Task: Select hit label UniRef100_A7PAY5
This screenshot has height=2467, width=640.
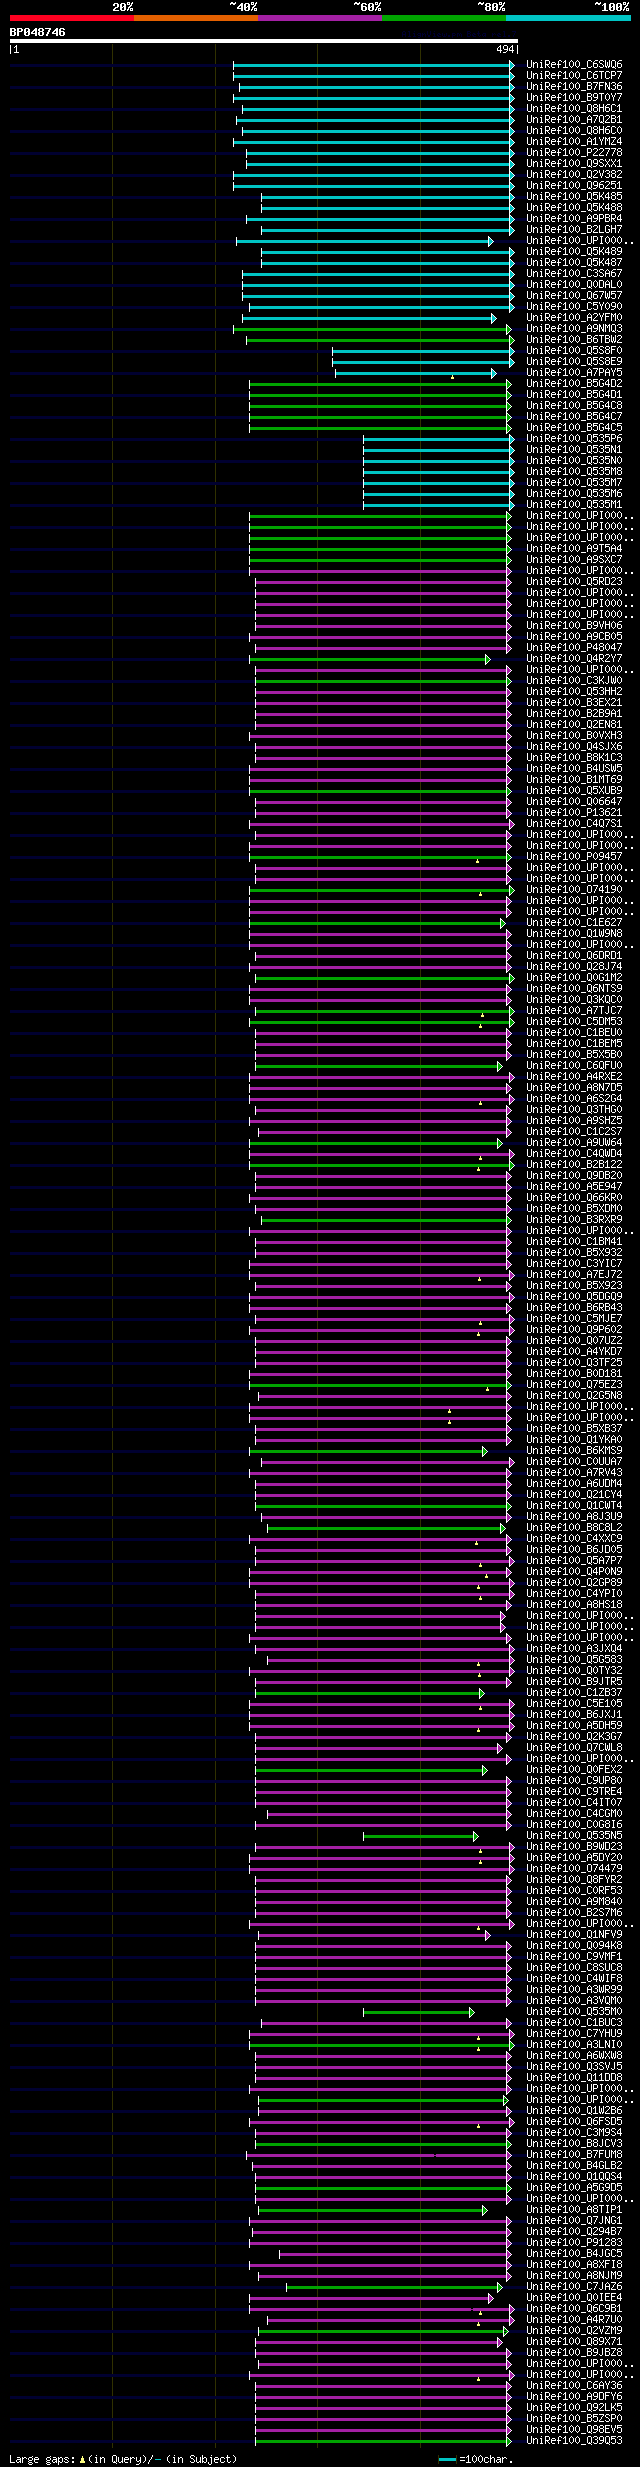Action: tap(574, 373)
